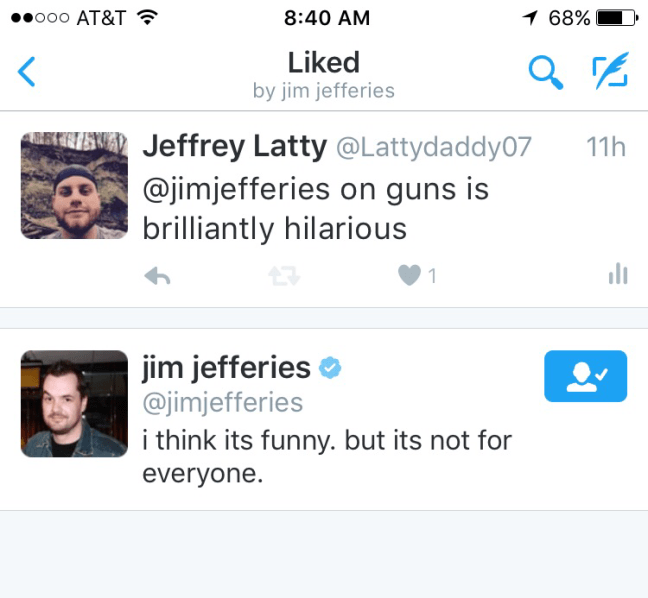Tap the blue verified badge
Image resolution: width=648 pixels, height=598 pixels.
[x=330, y=367]
